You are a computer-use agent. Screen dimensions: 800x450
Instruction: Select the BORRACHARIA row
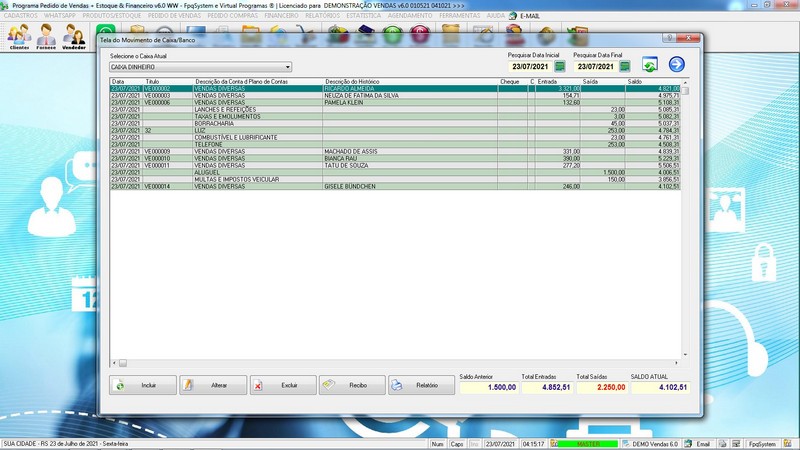[x=395, y=123]
